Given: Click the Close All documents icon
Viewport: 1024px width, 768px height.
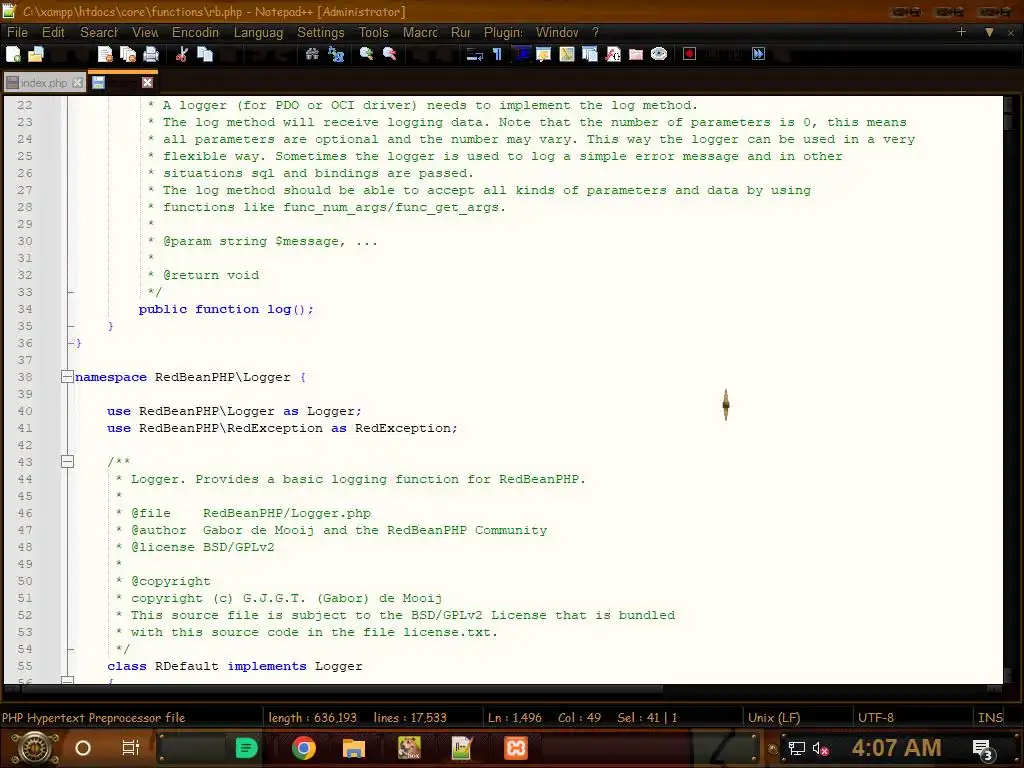Looking at the screenshot, I should tap(127, 54).
